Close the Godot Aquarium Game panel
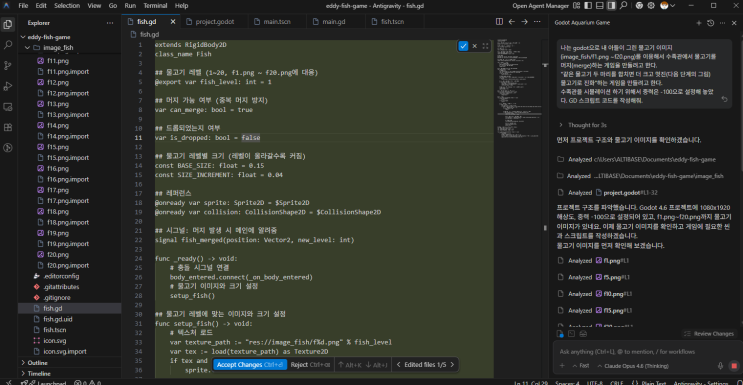 point(734,23)
